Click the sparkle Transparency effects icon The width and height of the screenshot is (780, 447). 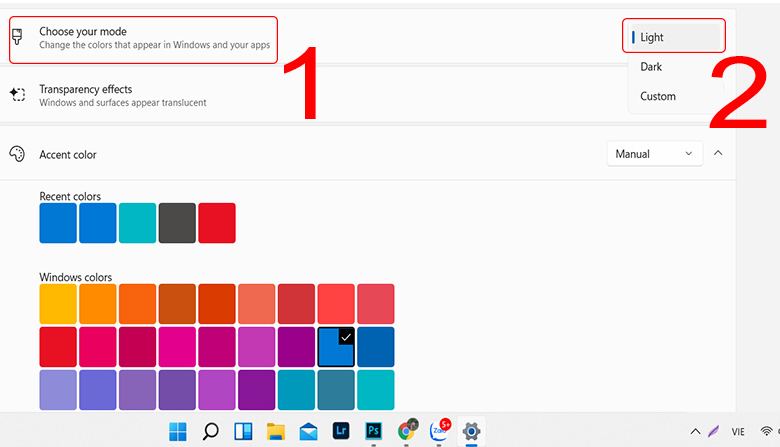pyautogui.click(x=17, y=94)
